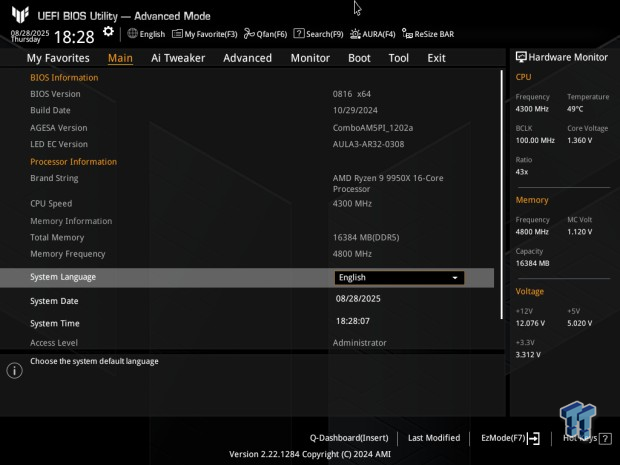Click the Access Level row
The height and width of the screenshot is (465, 620).
point(247,343)
